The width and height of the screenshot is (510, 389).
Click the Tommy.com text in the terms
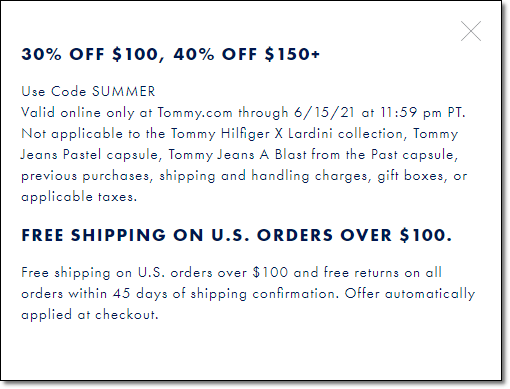[195, 113]
